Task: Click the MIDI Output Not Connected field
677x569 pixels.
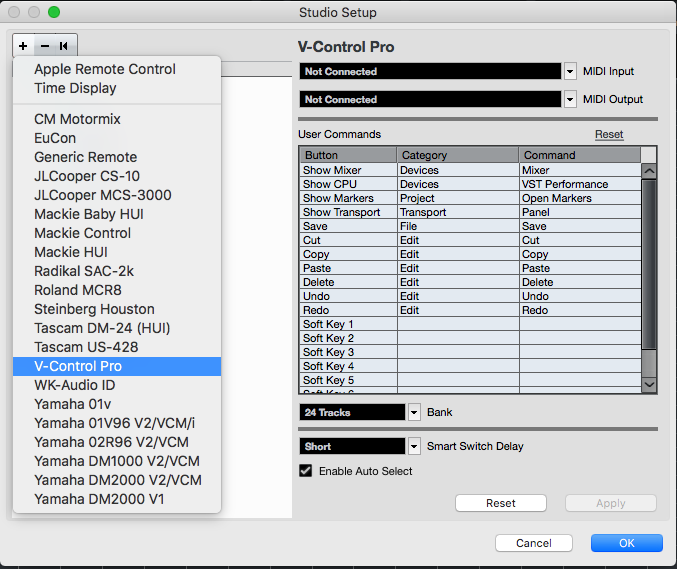Action: 430,99
